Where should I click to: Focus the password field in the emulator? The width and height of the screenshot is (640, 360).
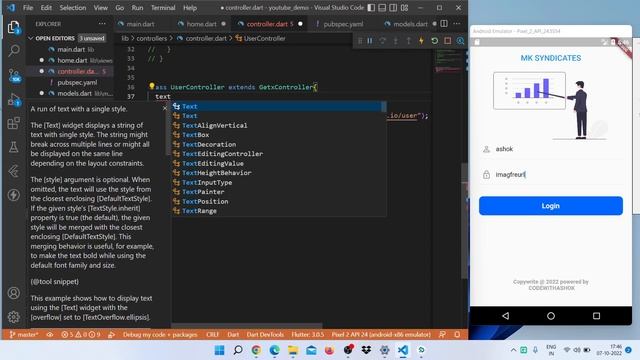[x=551, y=174]
